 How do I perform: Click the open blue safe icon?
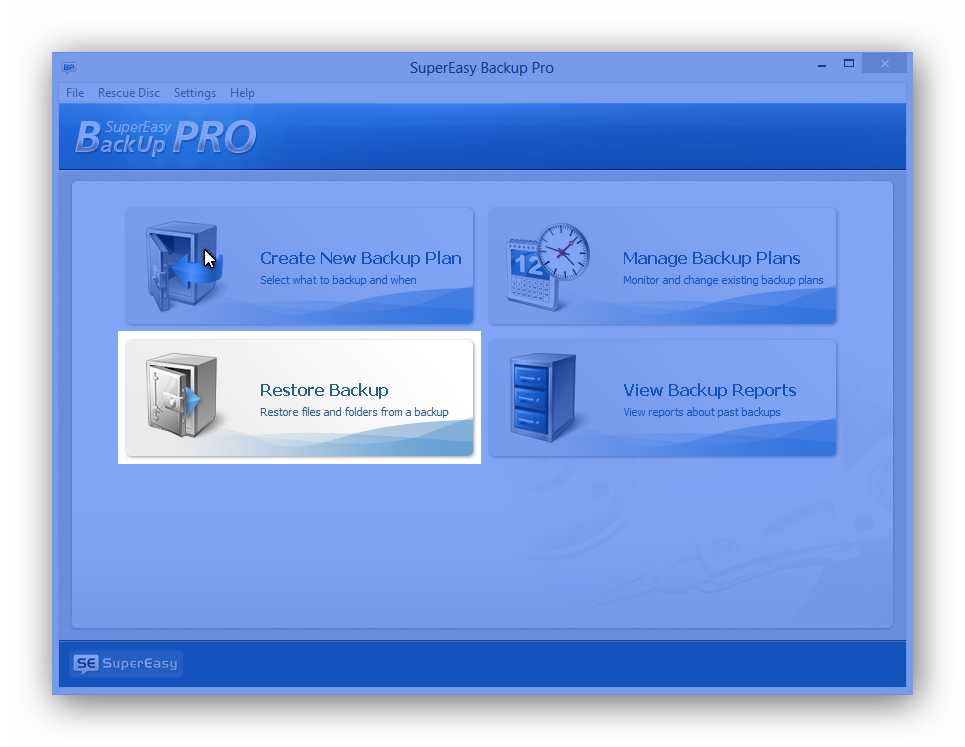tap(184, 266)
